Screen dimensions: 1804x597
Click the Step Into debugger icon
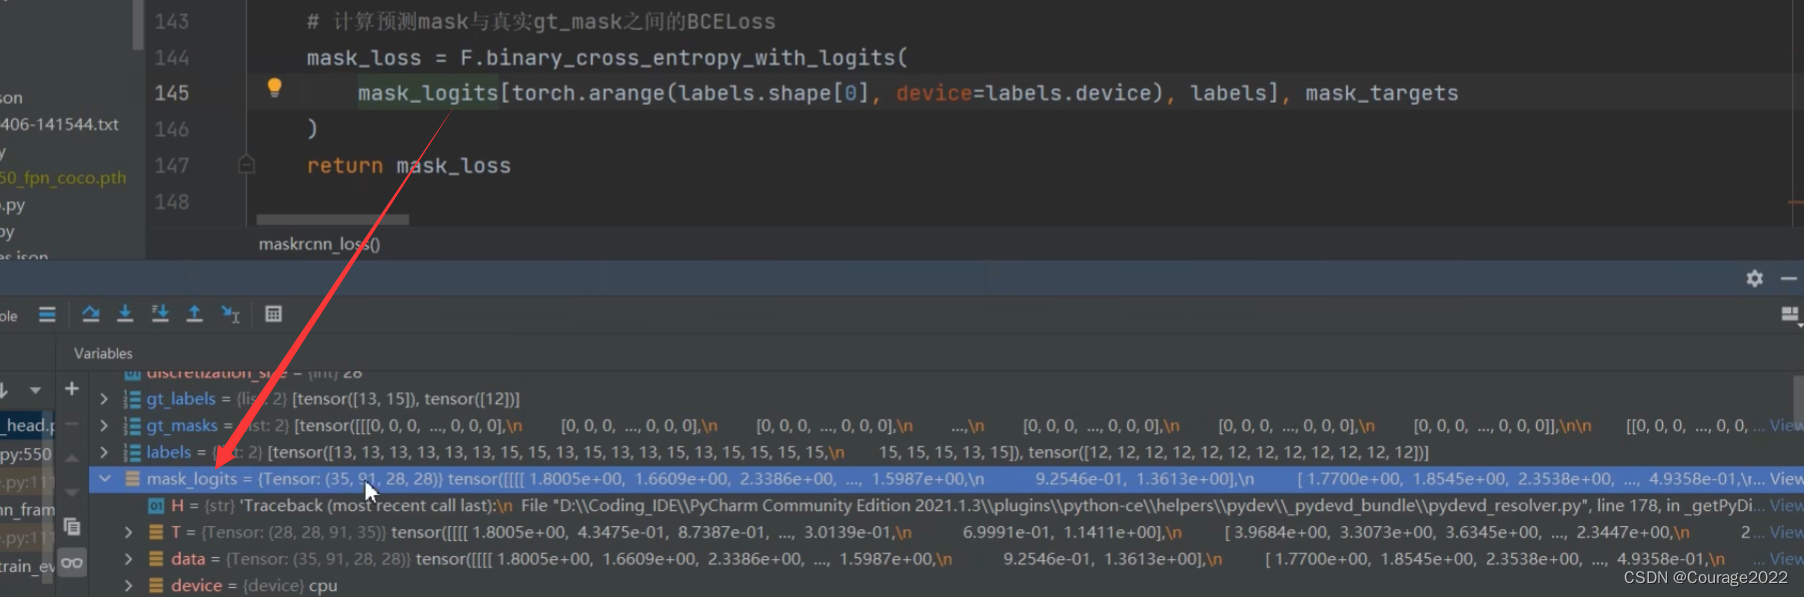coord(125,314)
